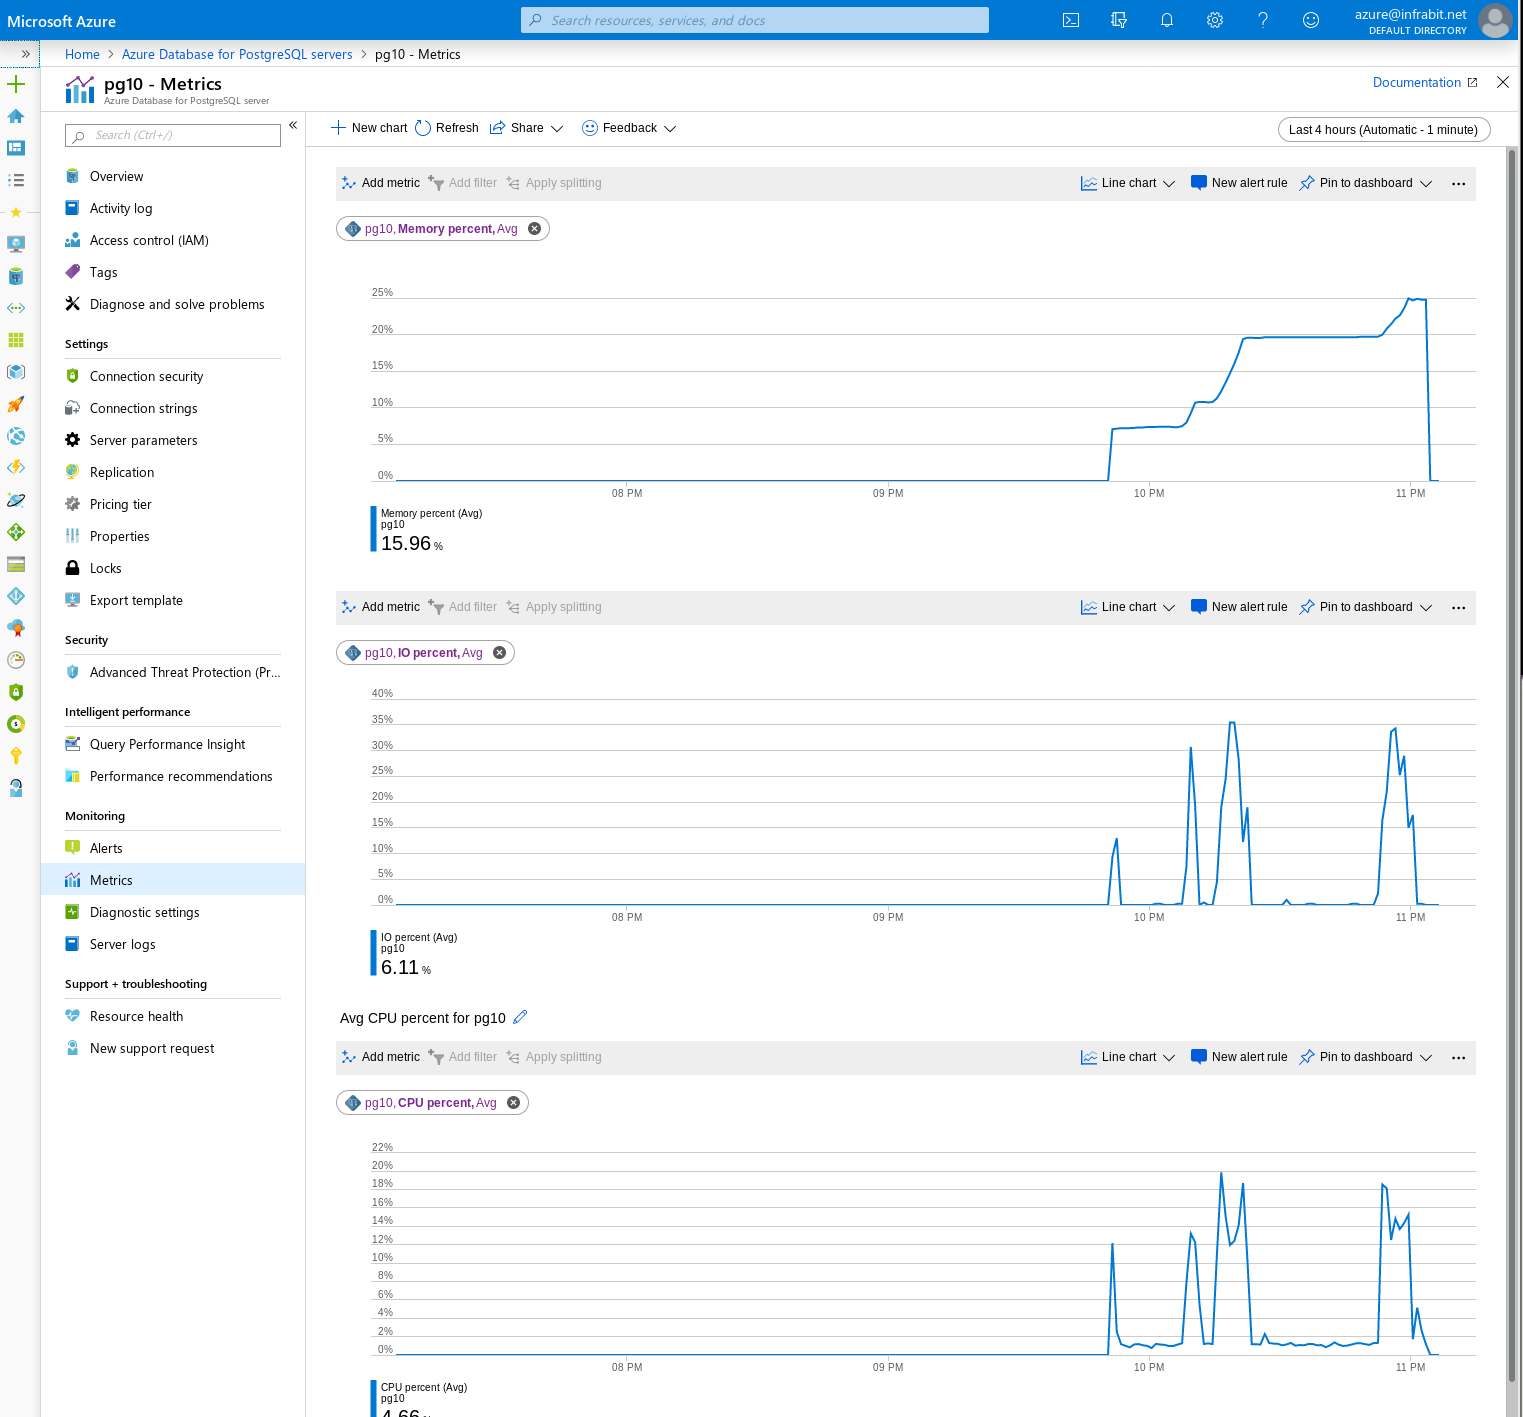Open Favorites star icon in left rail
The image size is (1523, 1417).
pos(16,212)
